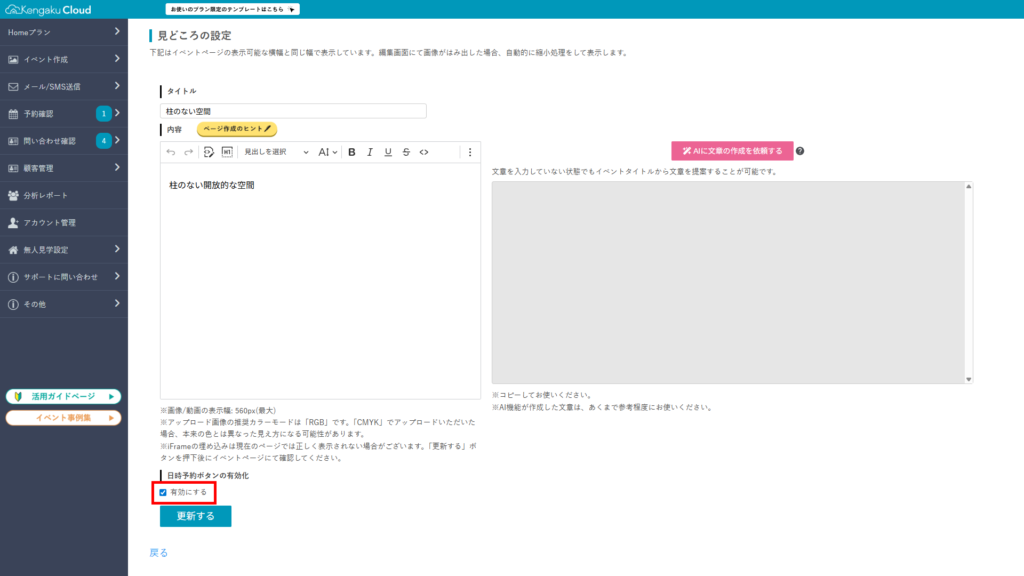Apply italic formatting to the text
The height and width of the screenshot is (576, 1024).
point(370,151)
